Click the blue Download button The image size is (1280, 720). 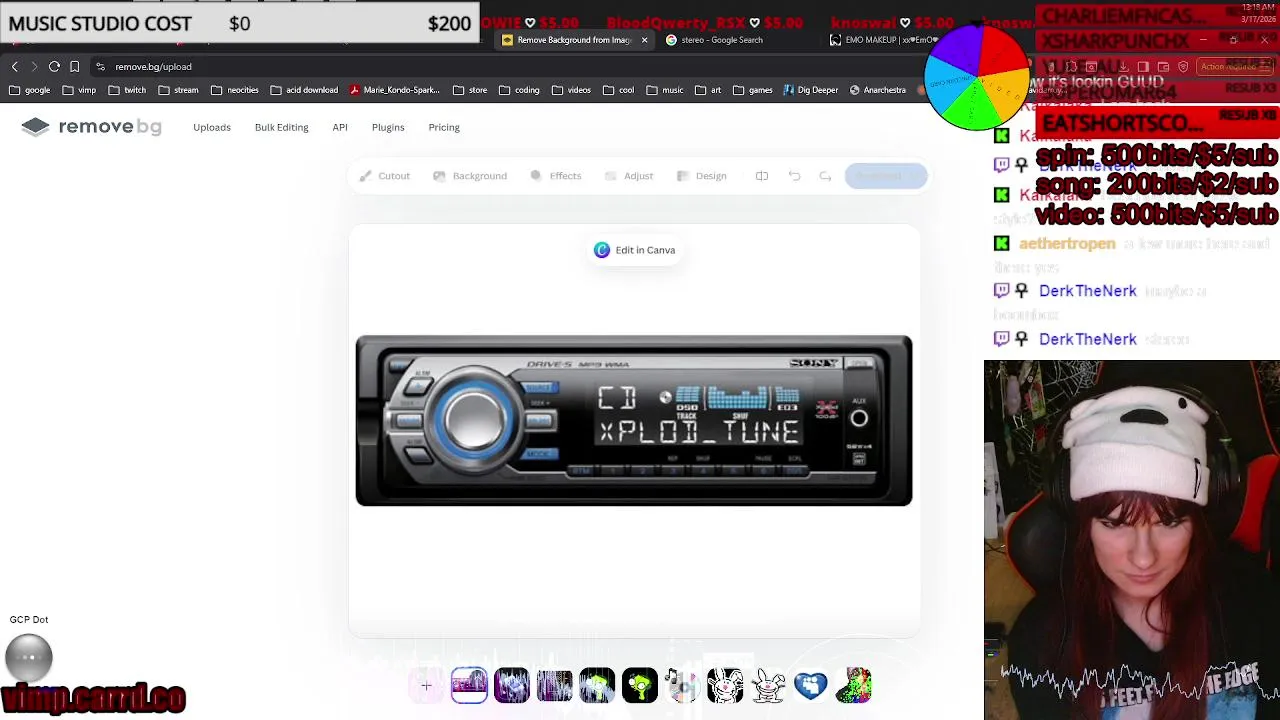click(886, 176)
